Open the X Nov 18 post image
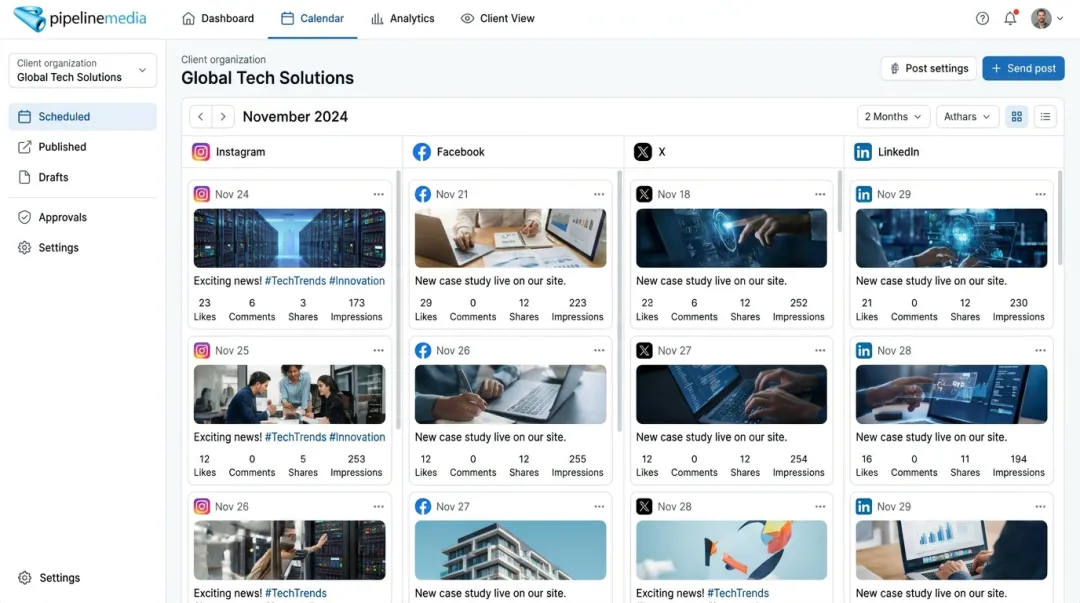The image size is (1080, 603). point(731,238)
